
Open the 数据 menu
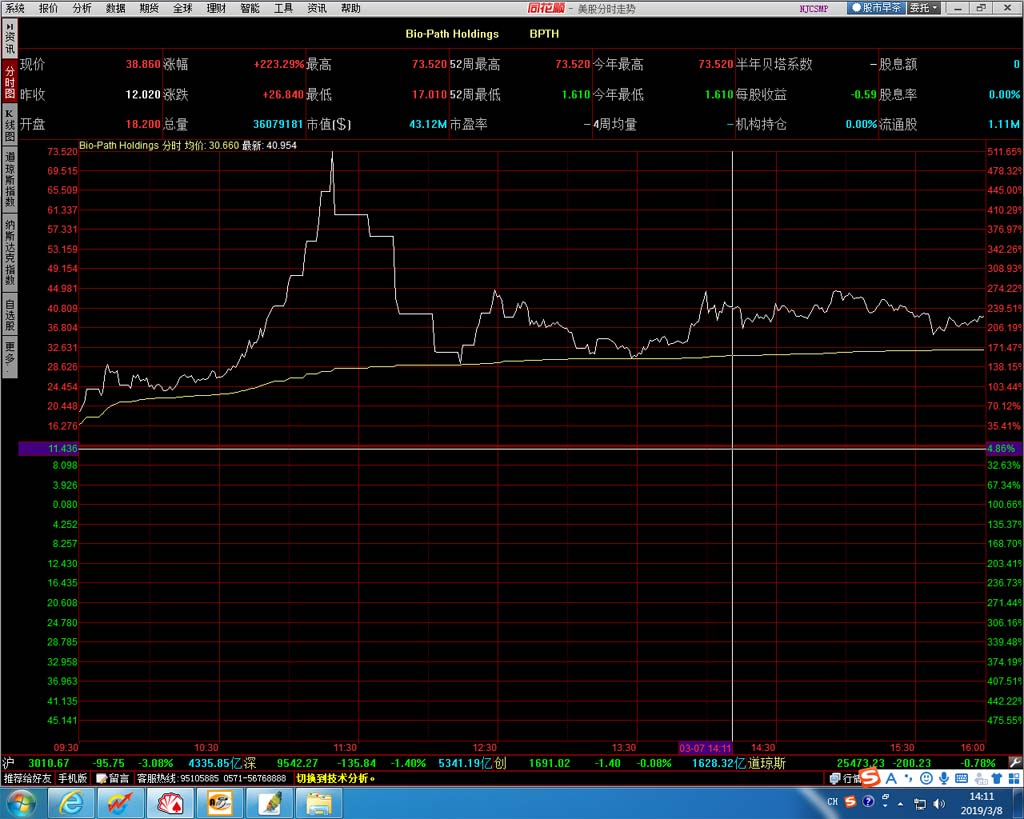(116, 8)
